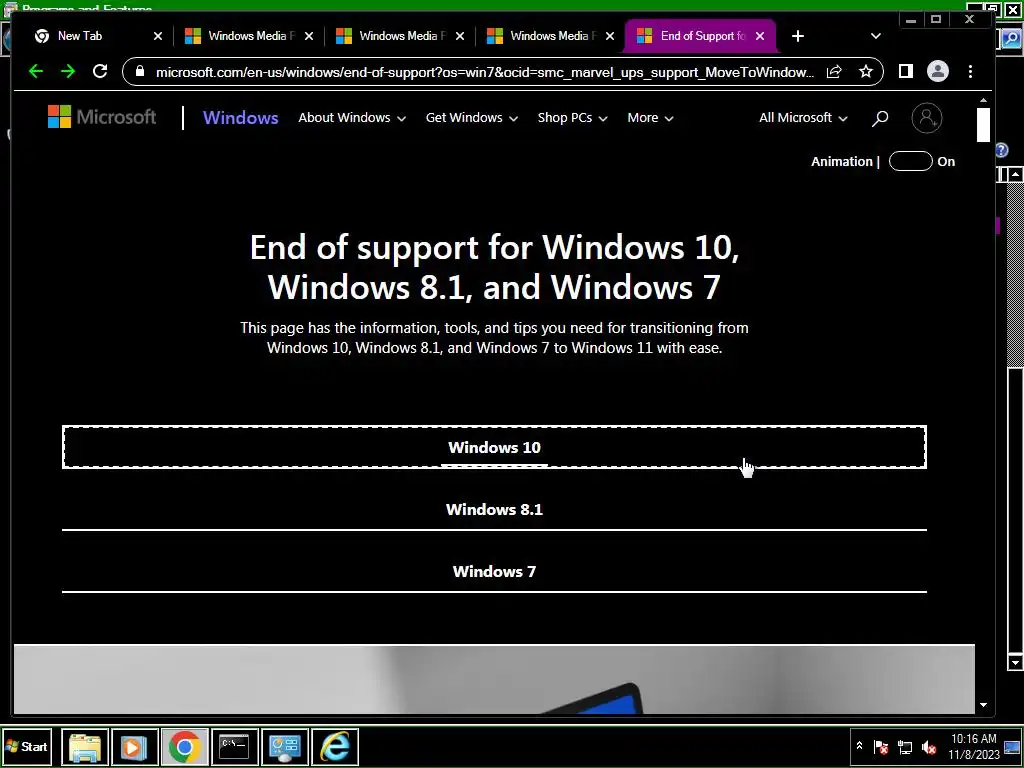
Task: Open the clock showing 10:16 AM
Action: (974, 747)
